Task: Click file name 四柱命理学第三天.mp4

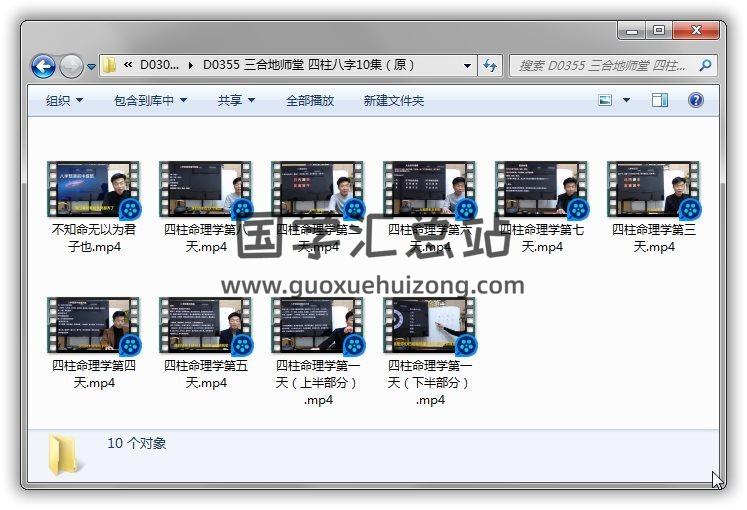Action: click(x=654, y=238)
